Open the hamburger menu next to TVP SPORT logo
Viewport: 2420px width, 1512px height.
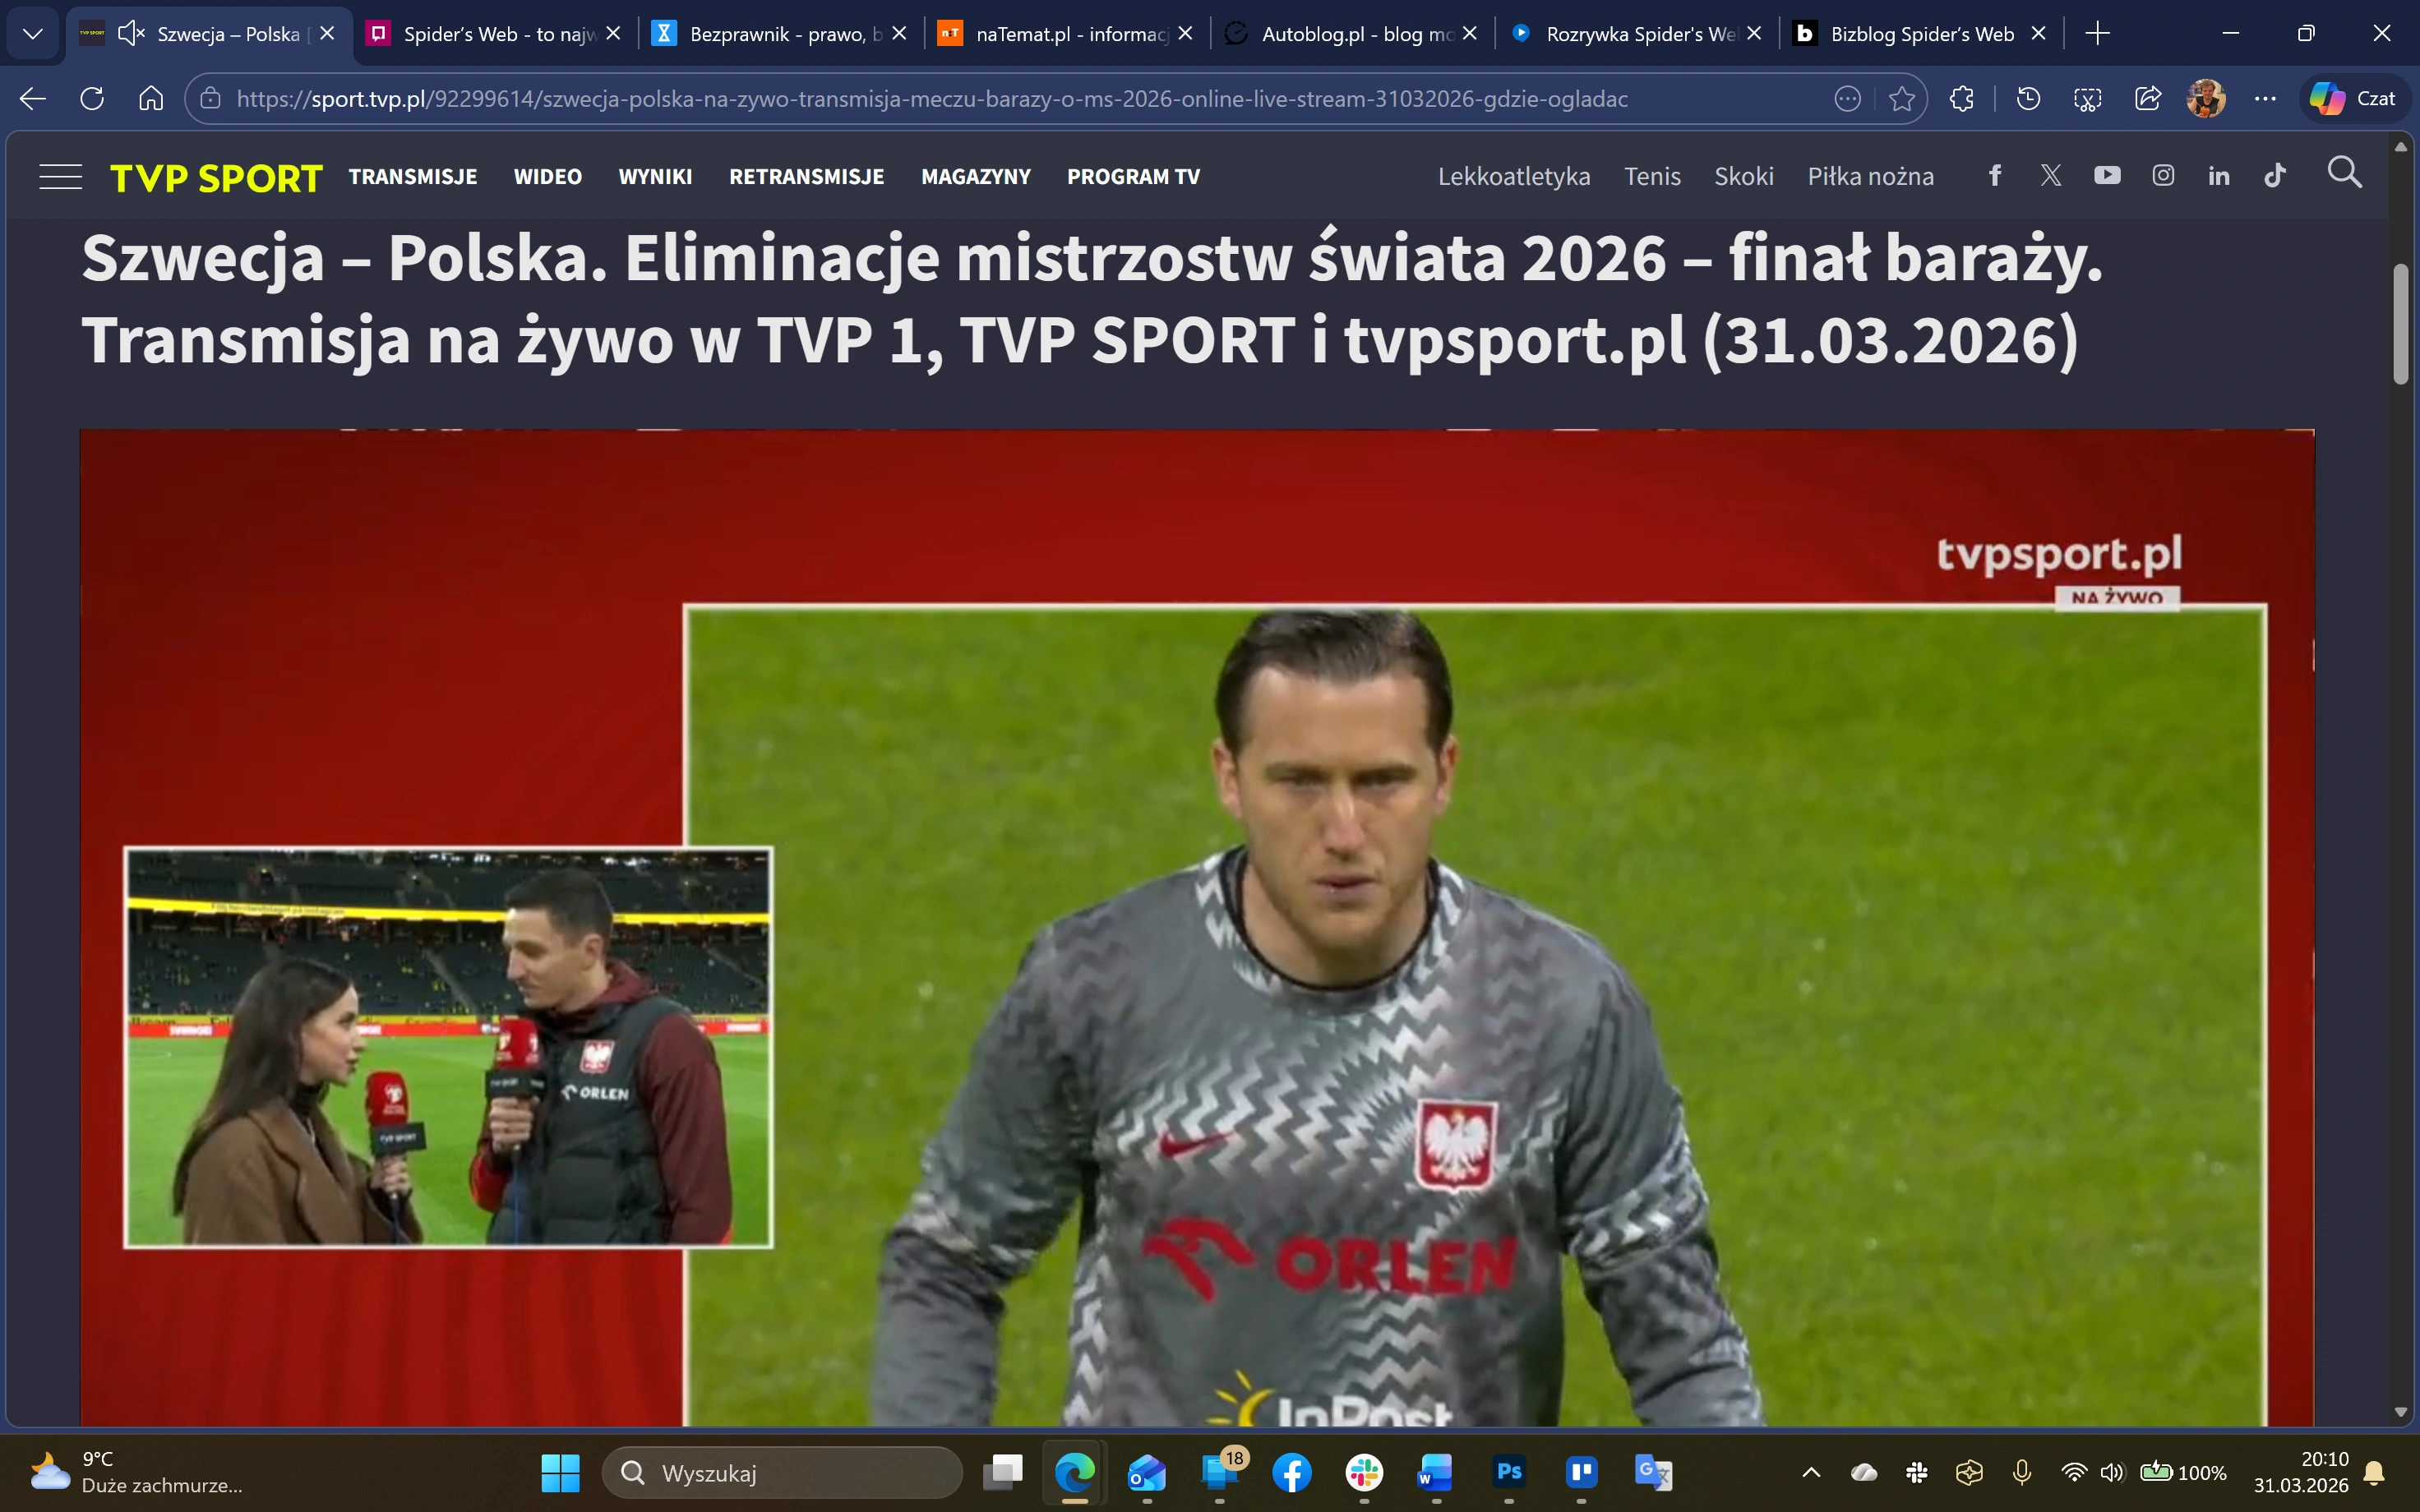click(60, 175)
